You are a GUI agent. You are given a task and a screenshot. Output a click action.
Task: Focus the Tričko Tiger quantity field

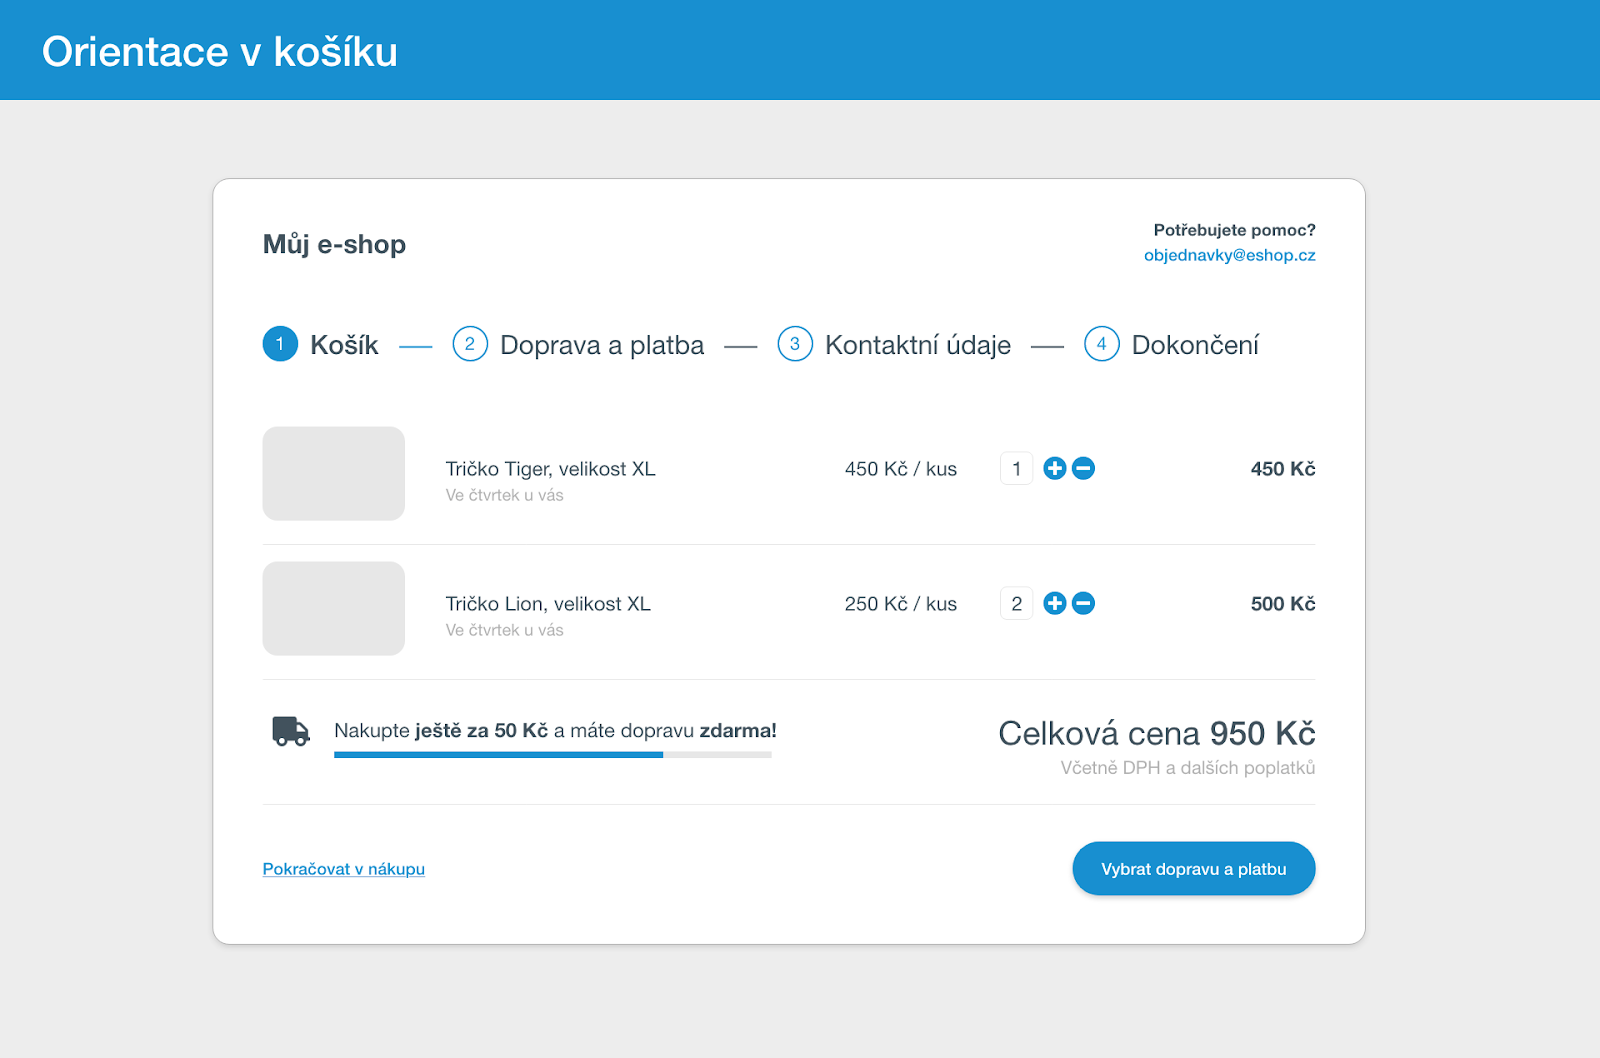coord(1017,468)
